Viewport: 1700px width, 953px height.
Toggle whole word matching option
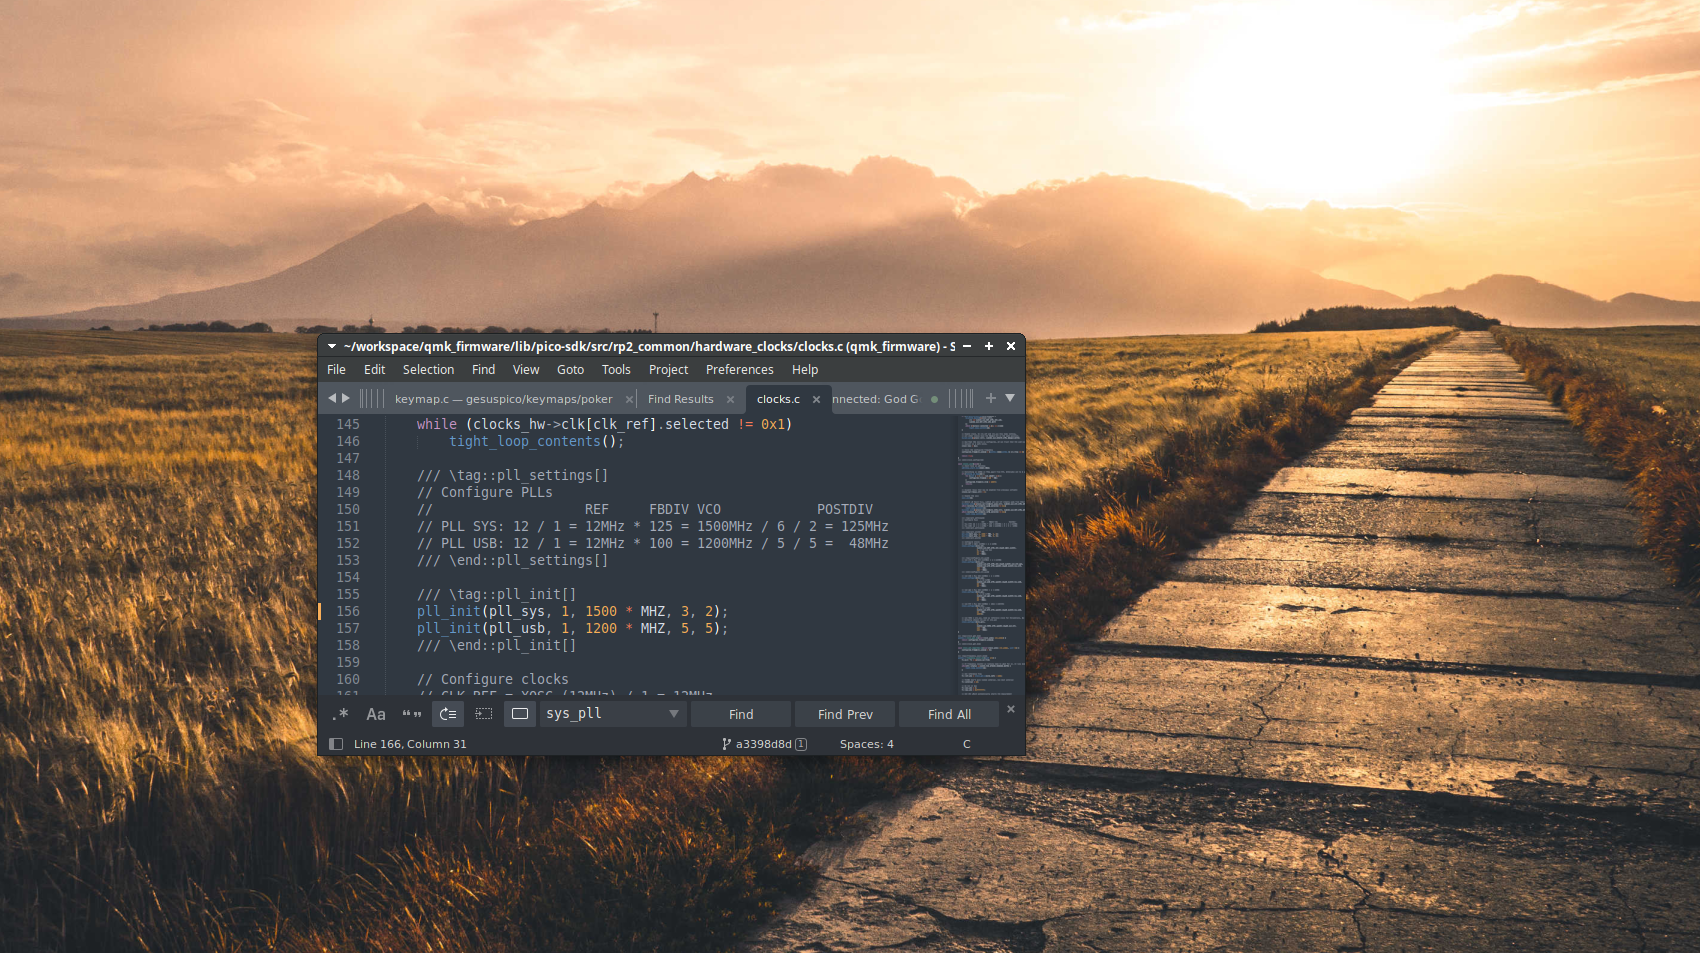411,714
